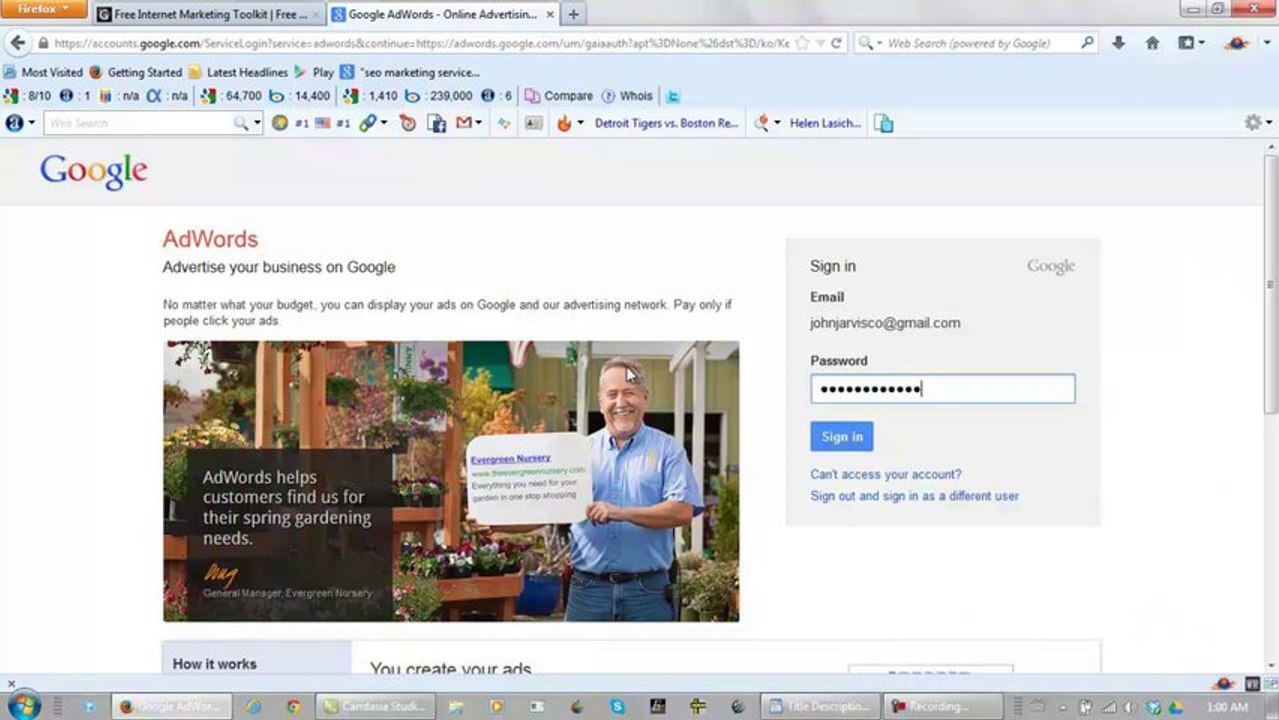The width and height of the screenshot is (1279, 720).
Task: Click the search magnifier in search box
Action: pos(1087,43)
